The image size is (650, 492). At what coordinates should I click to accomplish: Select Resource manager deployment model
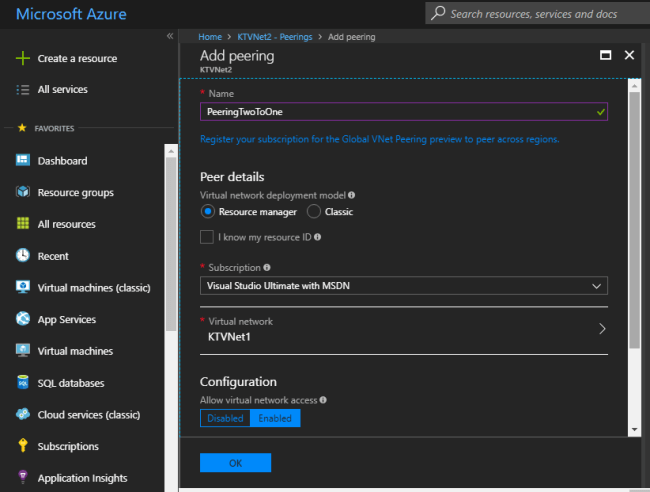click(208, 212)
